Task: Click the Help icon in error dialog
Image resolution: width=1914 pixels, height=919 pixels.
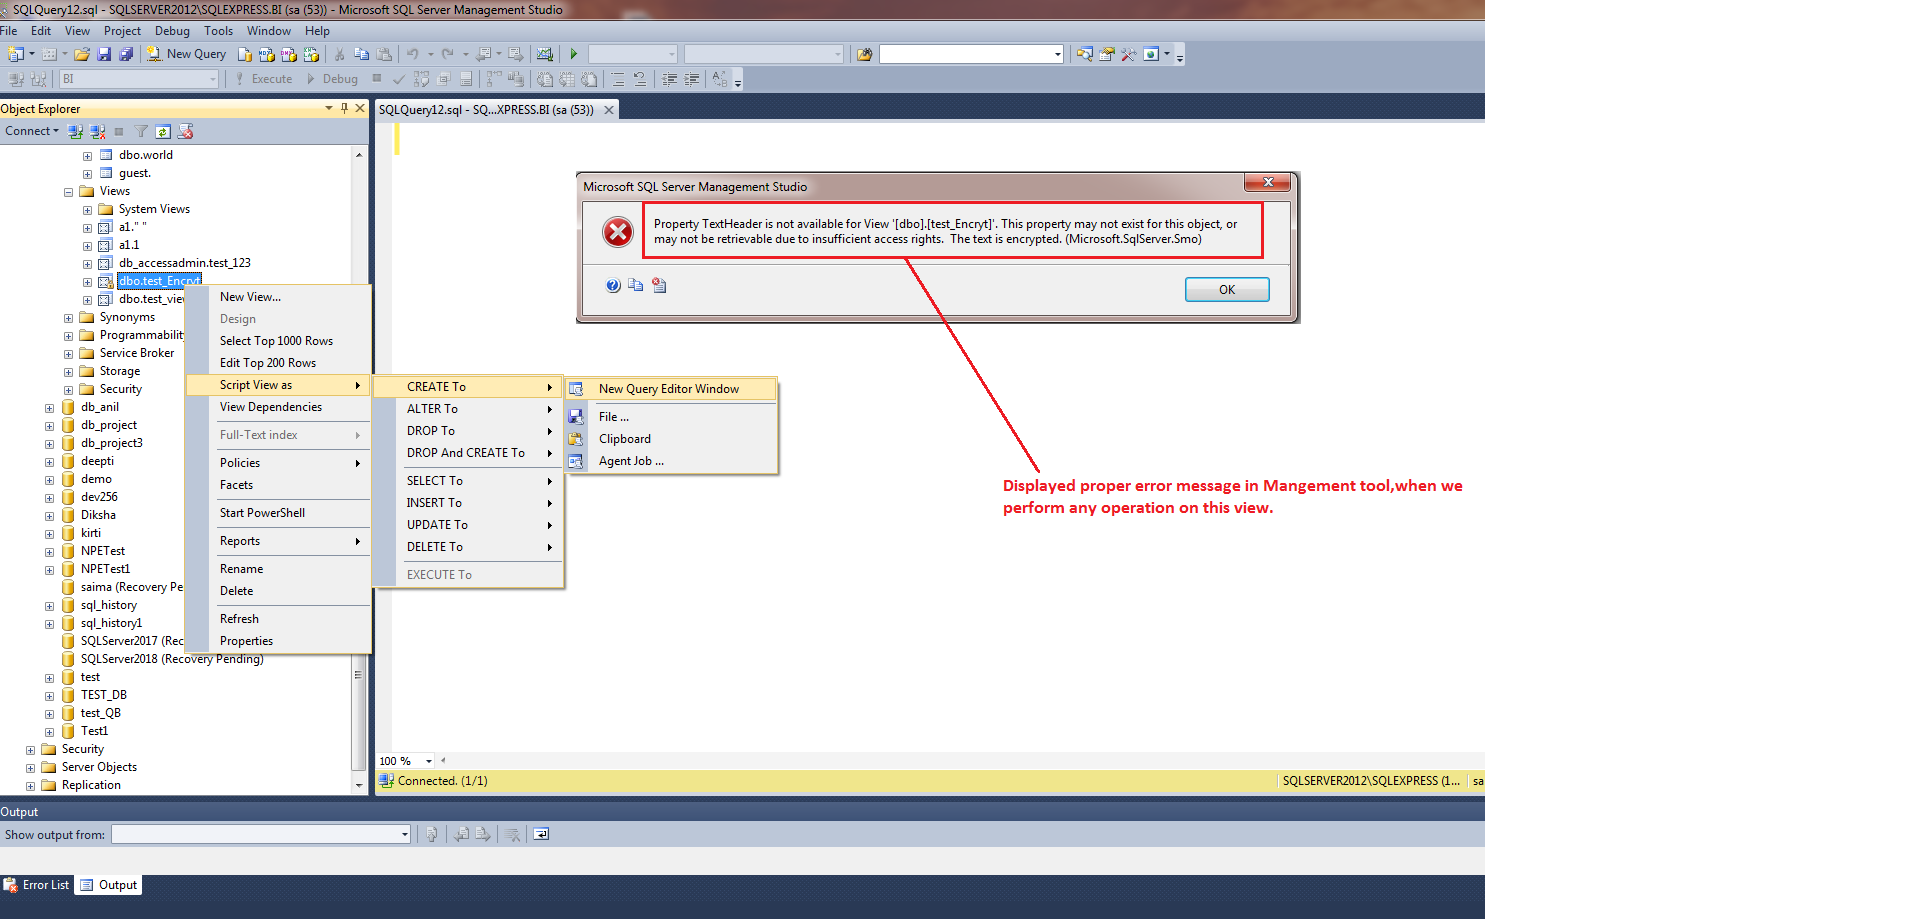Action: pos(613,286)
